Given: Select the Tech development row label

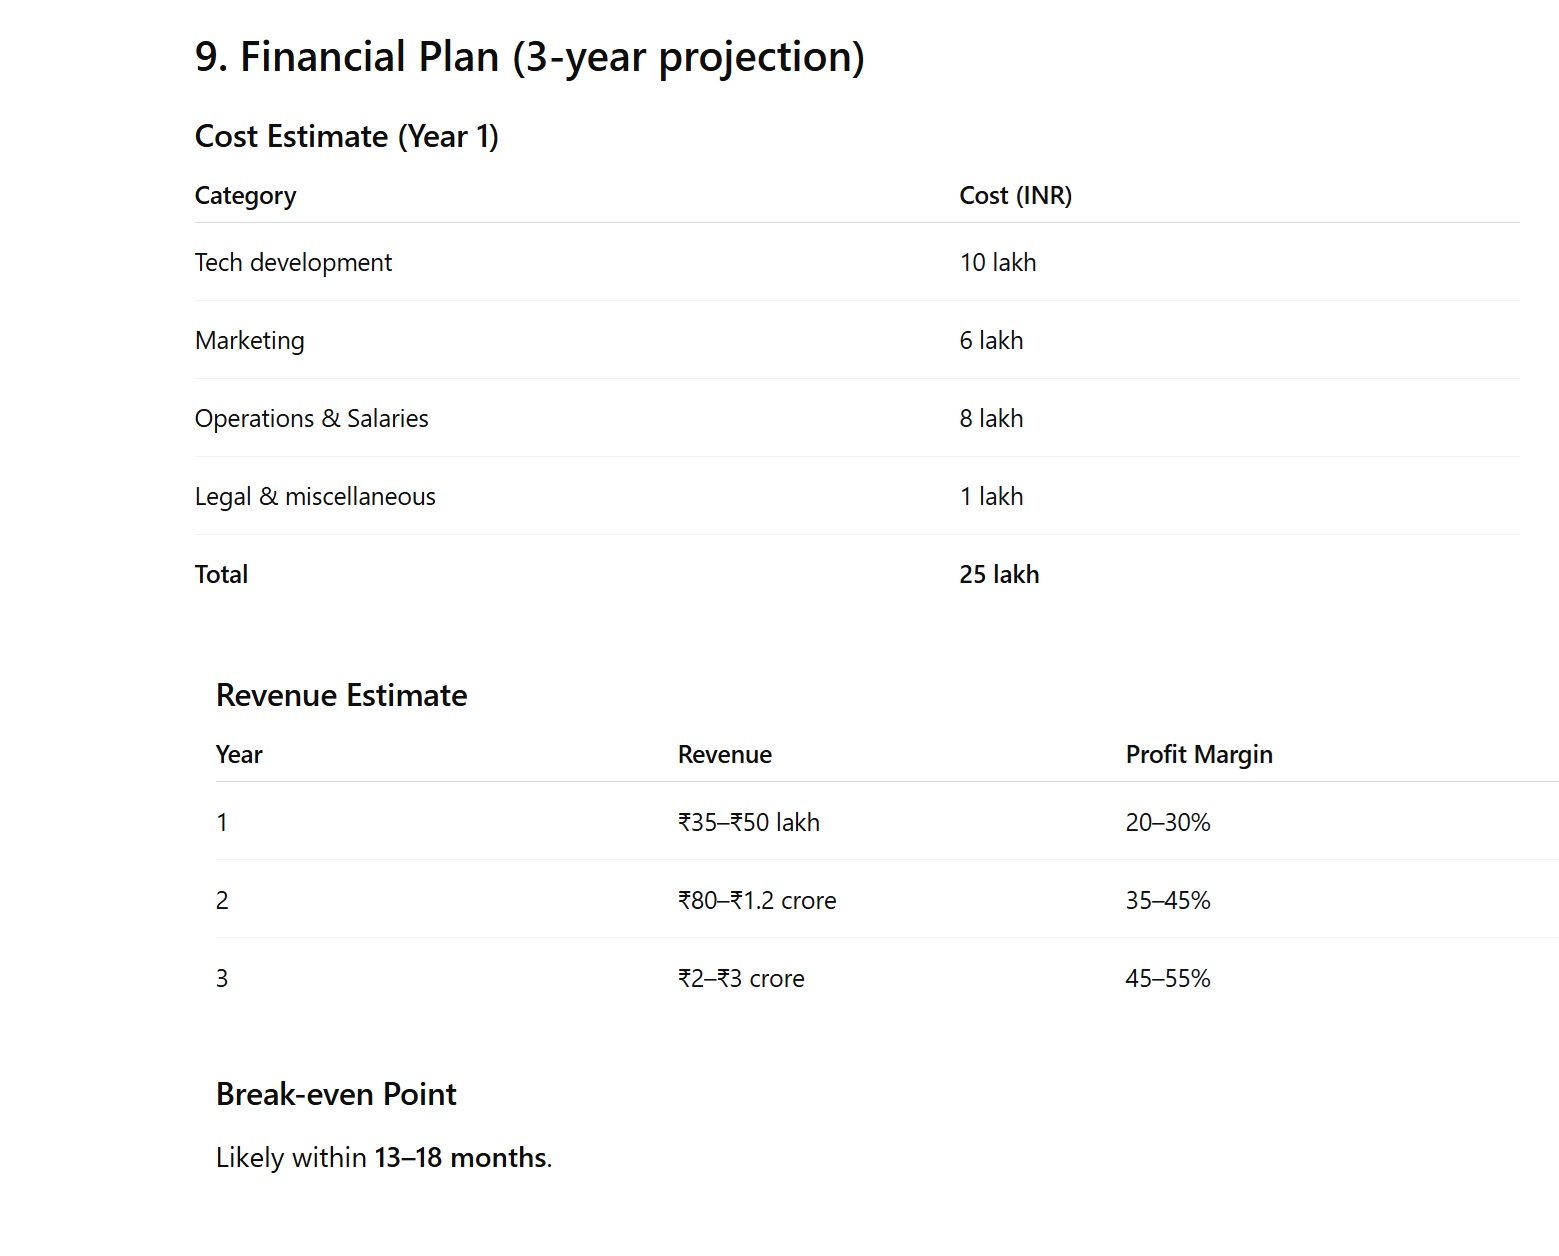Looking at the screenshot, I should click(293, 262).
